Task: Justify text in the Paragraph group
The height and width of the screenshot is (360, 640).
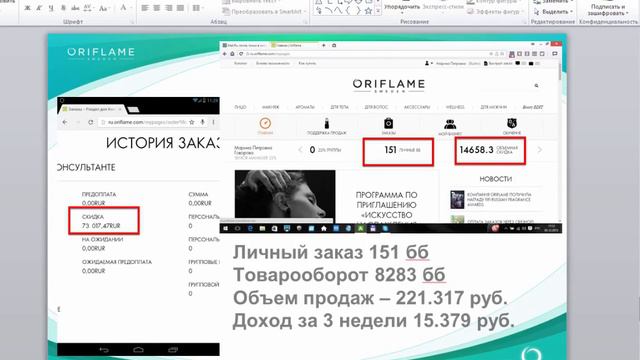Action: (x=180, y=8)
